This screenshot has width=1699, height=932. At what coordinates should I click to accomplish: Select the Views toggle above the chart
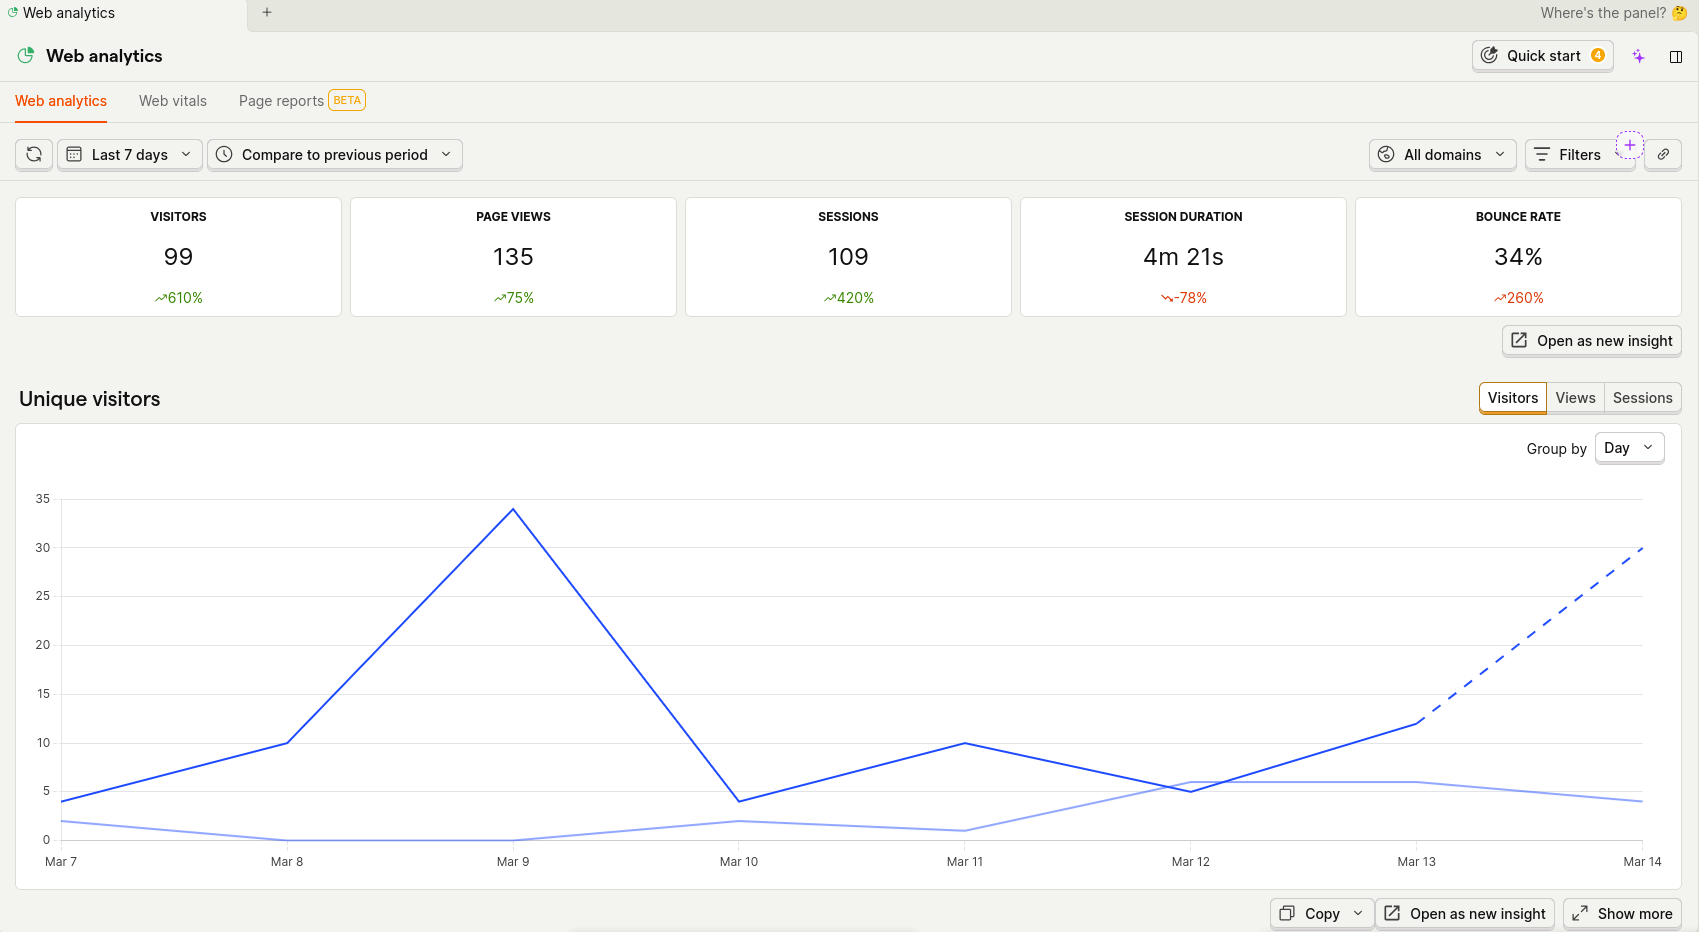pyautogui.click(x=1575, y=397)
